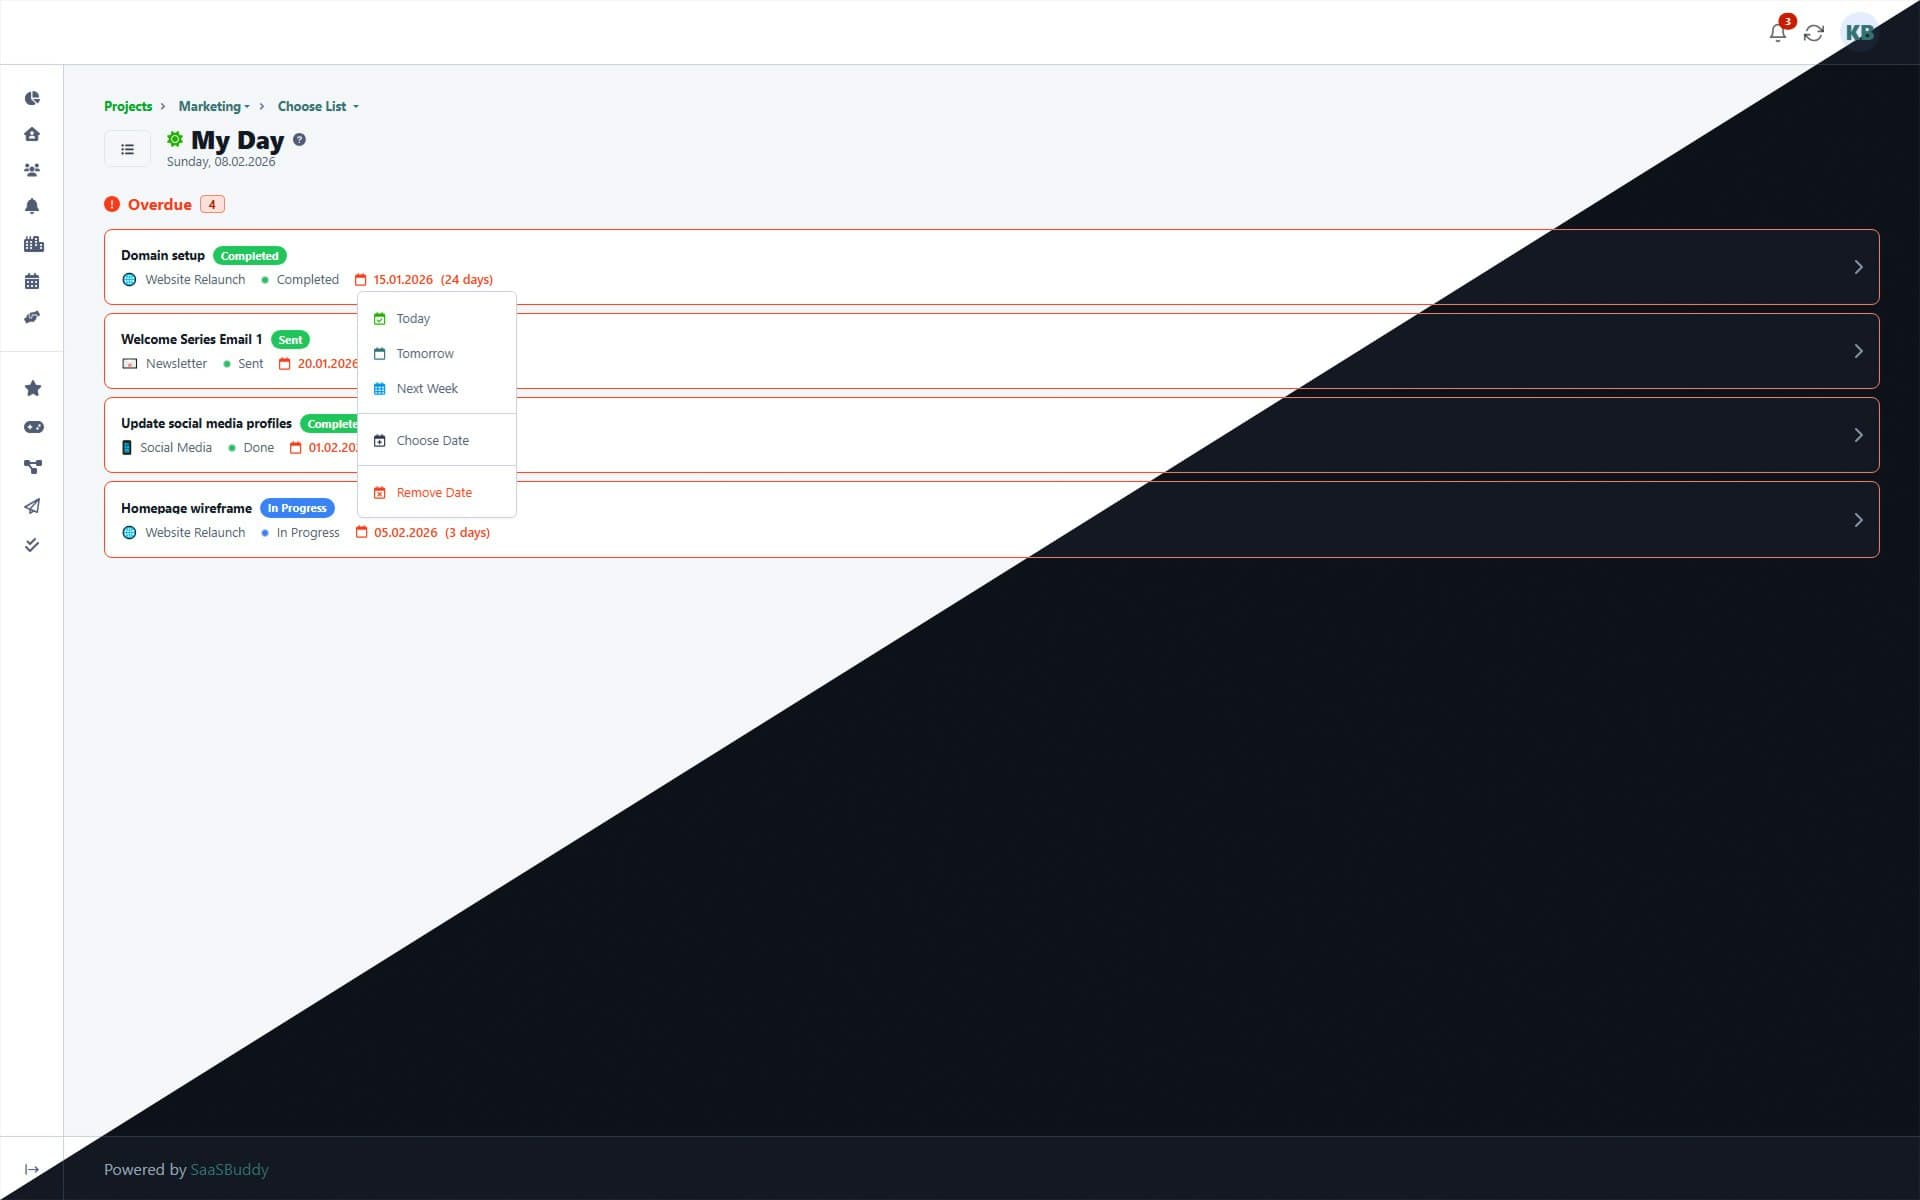Click the refresh icon in top bar

tap(1814, 32)
